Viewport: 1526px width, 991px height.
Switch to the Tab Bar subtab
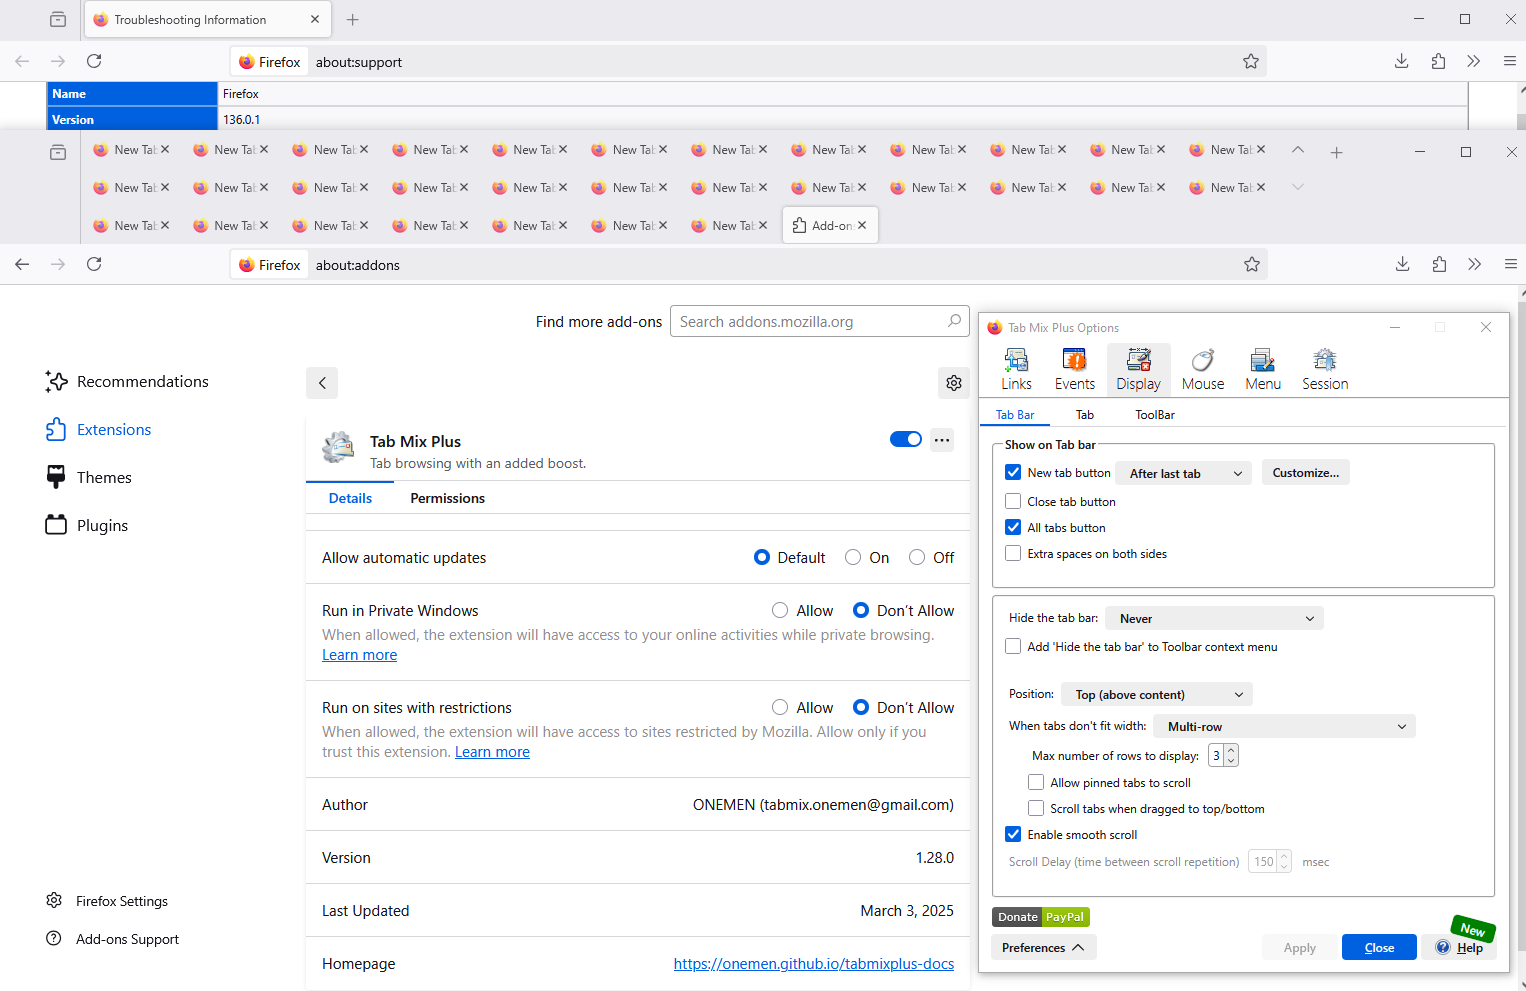tap(1015, 415)
